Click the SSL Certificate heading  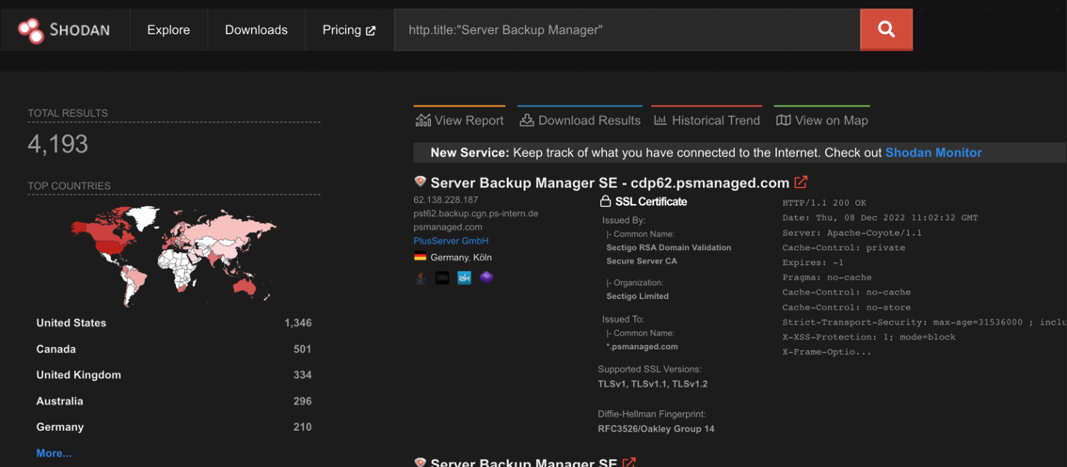point(651,202)
